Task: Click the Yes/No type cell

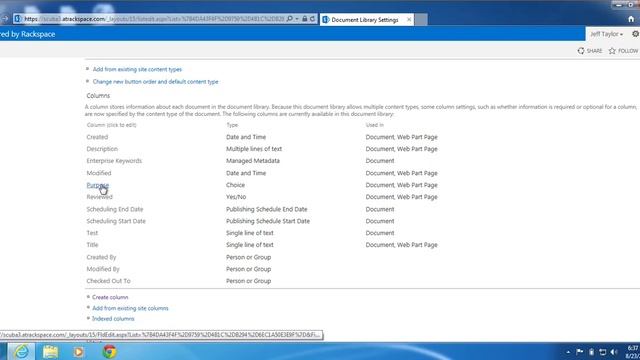Action: pyautogui.click(x=236, y=197)
